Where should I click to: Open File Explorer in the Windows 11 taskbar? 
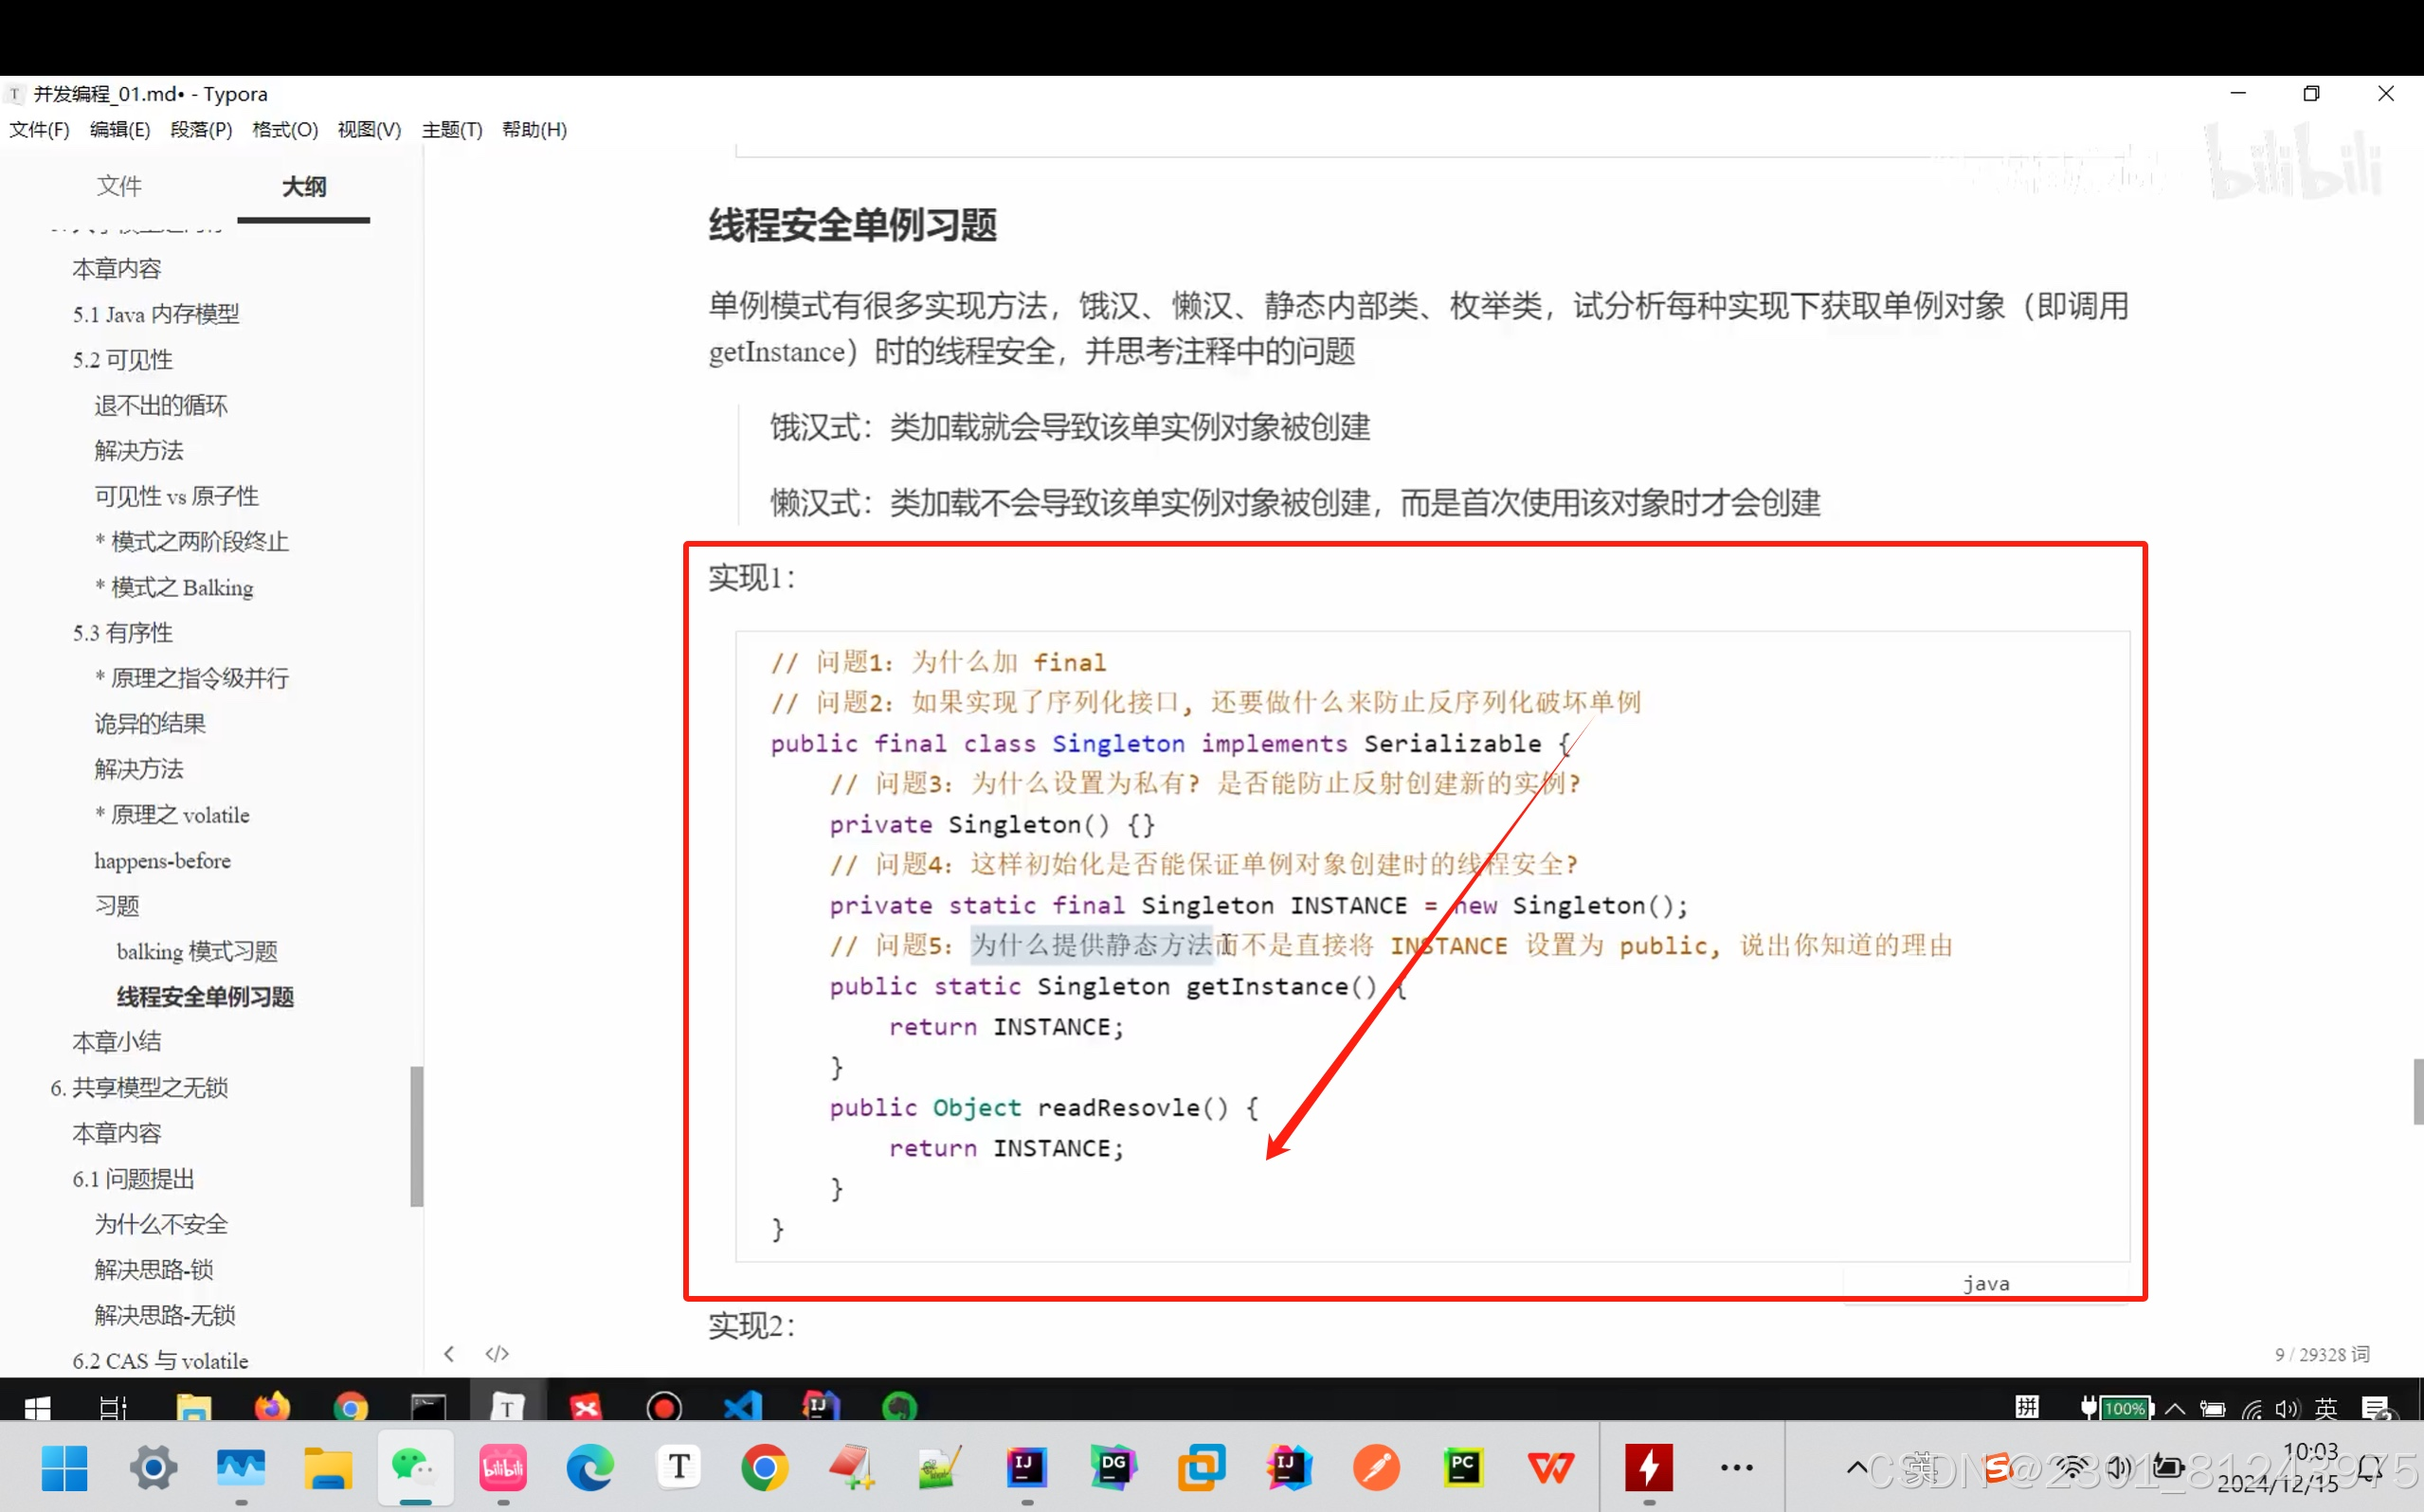pos(328,1468)
